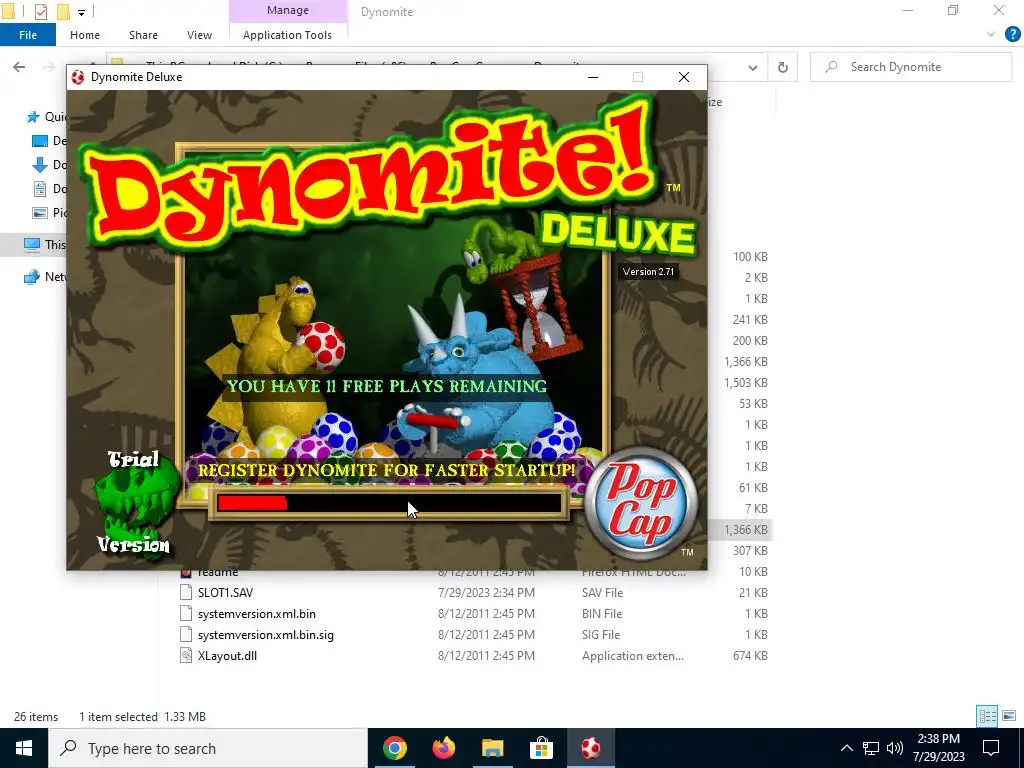
Task: Minimize the Dynomite Deluxe window
Action: pos(593,77)
